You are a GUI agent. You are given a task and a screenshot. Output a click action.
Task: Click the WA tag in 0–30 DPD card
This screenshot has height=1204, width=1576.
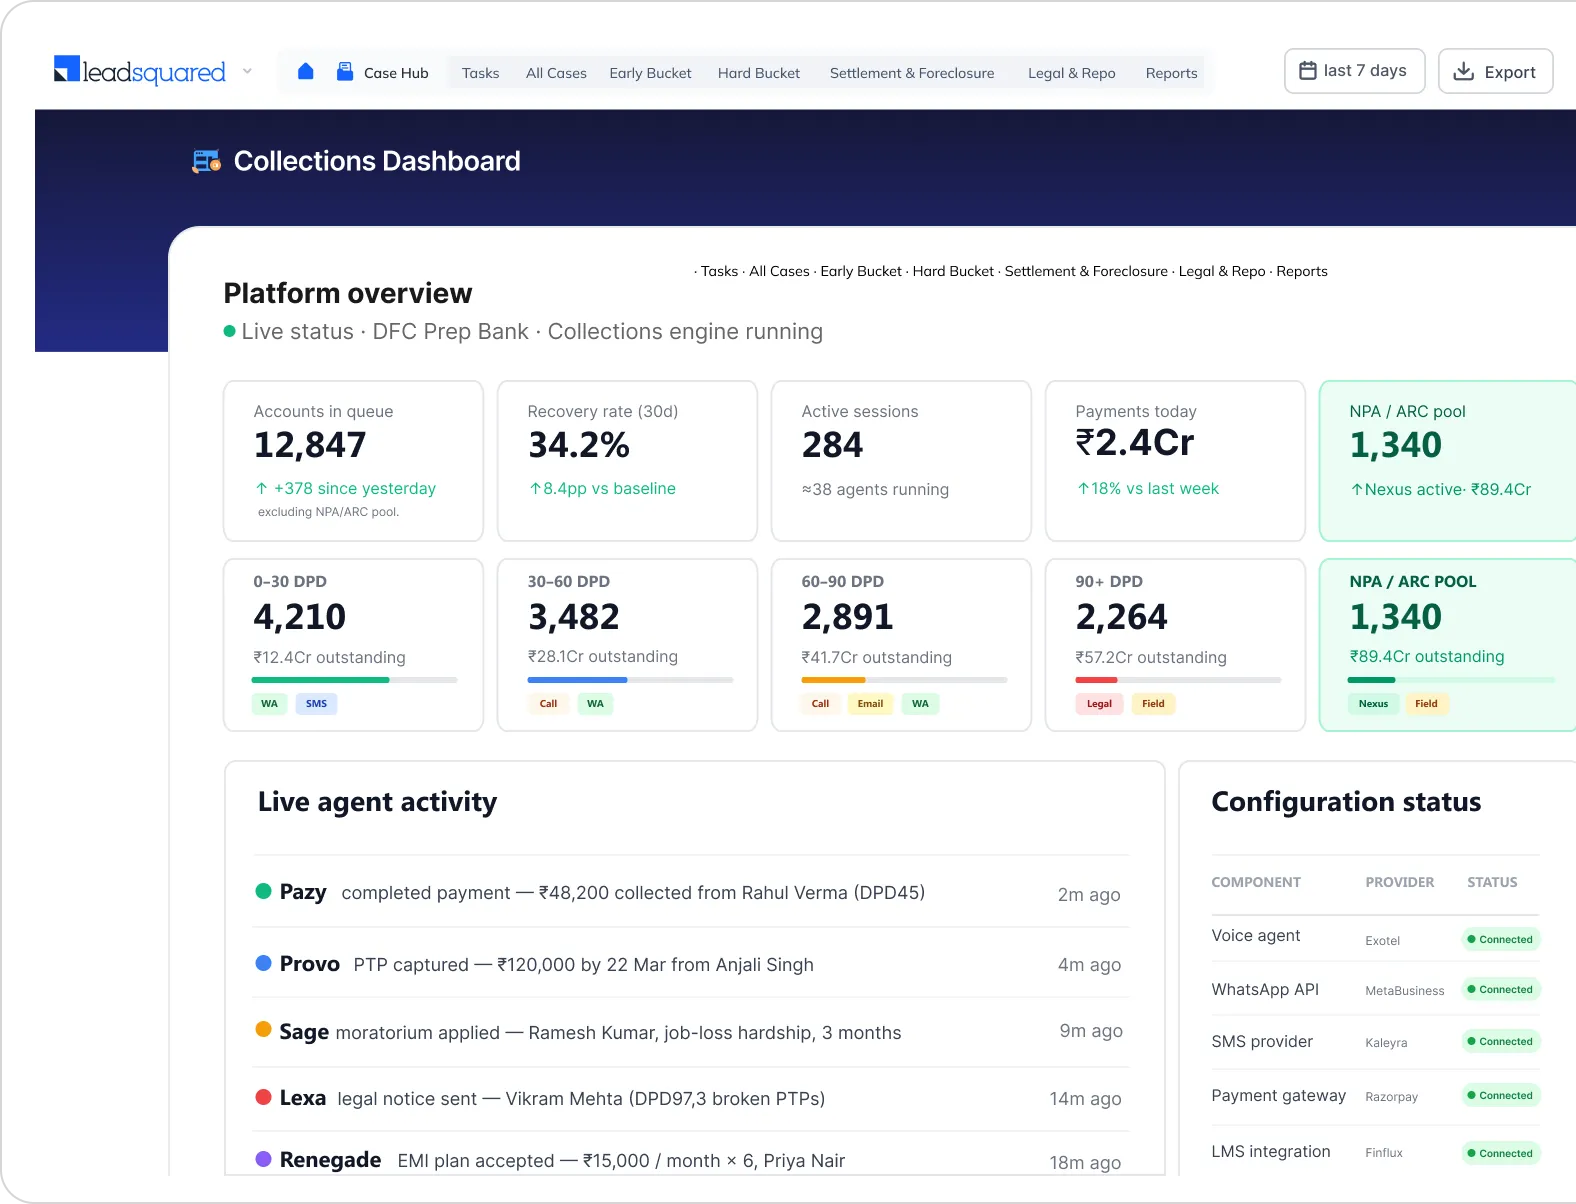pos(269,704)
